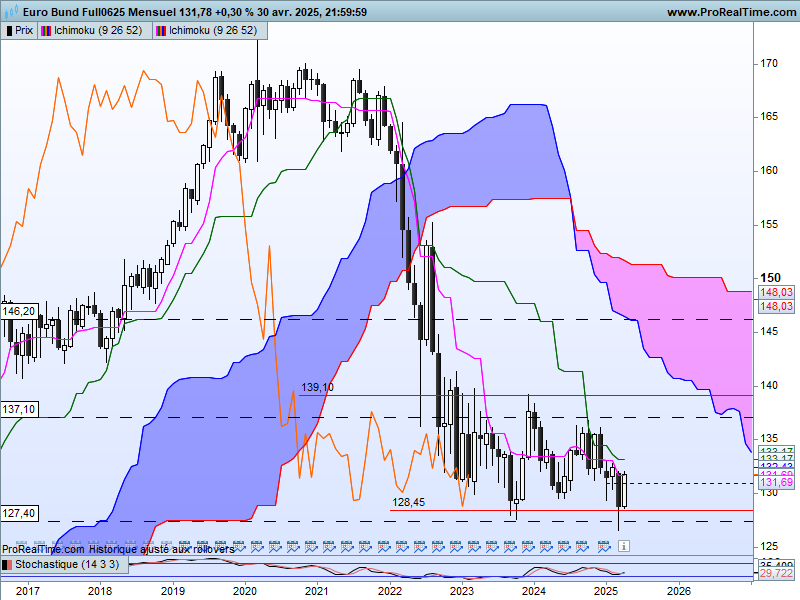Open the info icon near the time axis
Screen dimensions: 800x600
coord(623,546)
